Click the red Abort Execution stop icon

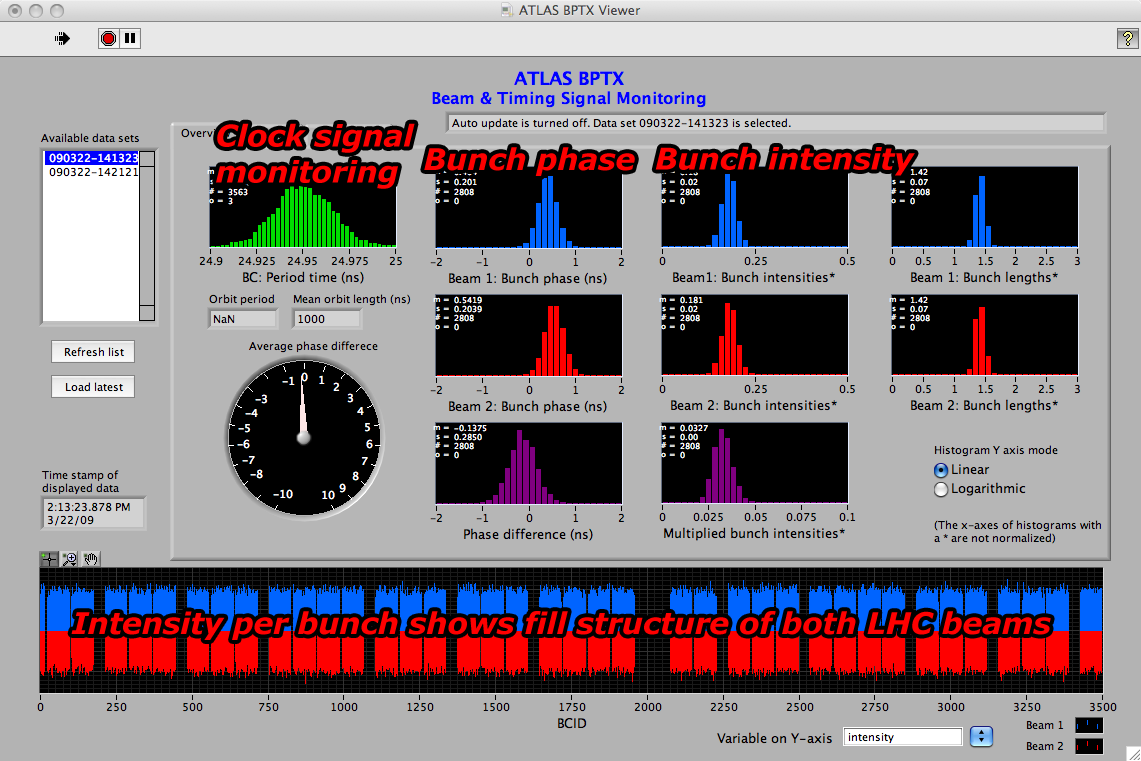(108, 39)
